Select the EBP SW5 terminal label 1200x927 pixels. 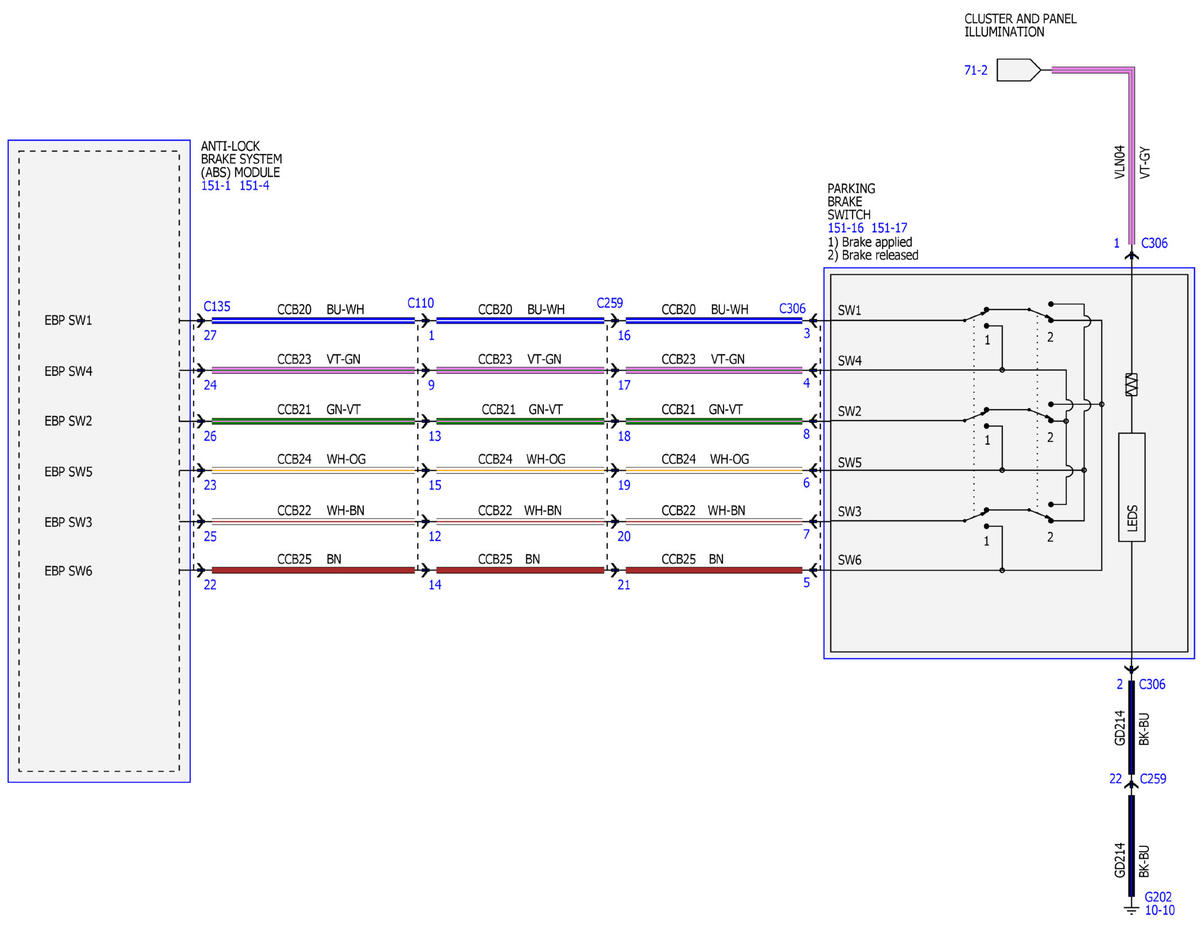coord(68,471)
